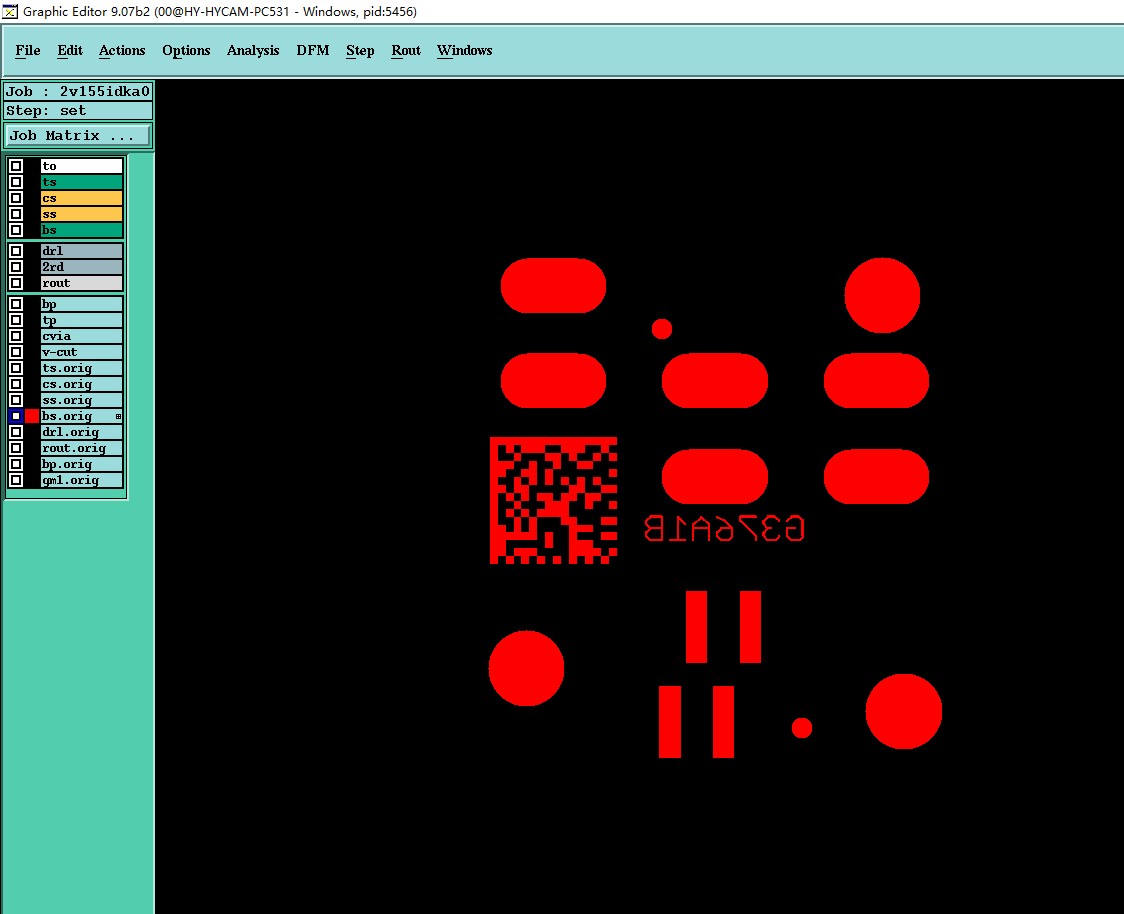
Task: Open the Rout menu
Action: 406,50
